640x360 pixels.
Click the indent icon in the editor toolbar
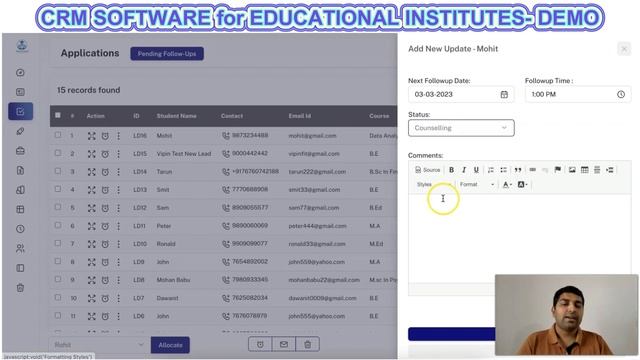coord(609,170)
